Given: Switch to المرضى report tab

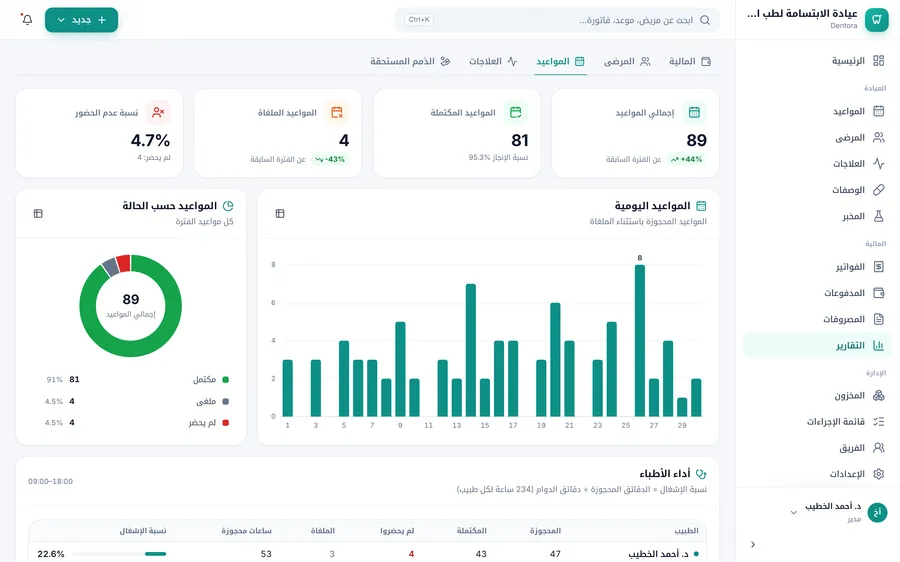Looking at the screenshot, I should coord(627,61).
